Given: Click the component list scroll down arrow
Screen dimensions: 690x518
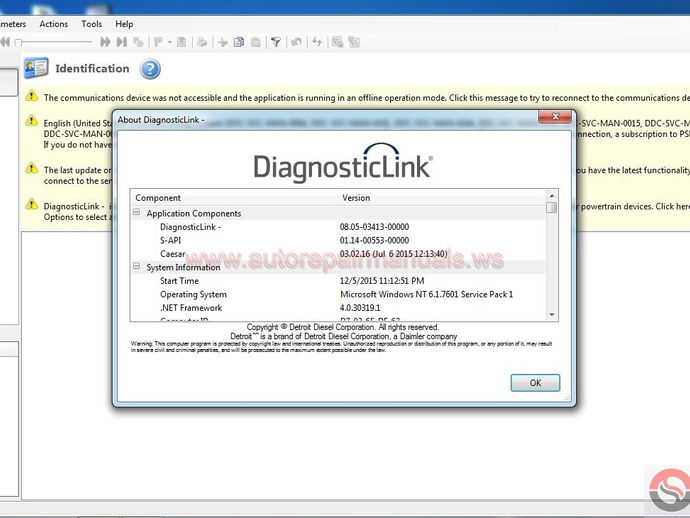Looking at the screenshot, I should (x=551, y=315).
